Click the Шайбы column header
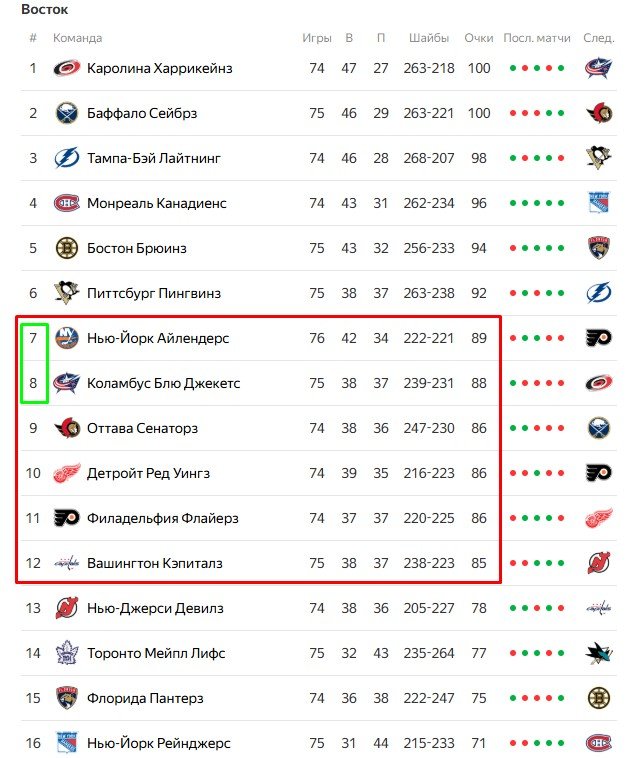632x758 pixels. pyautogui.click(x=428, y=38)
